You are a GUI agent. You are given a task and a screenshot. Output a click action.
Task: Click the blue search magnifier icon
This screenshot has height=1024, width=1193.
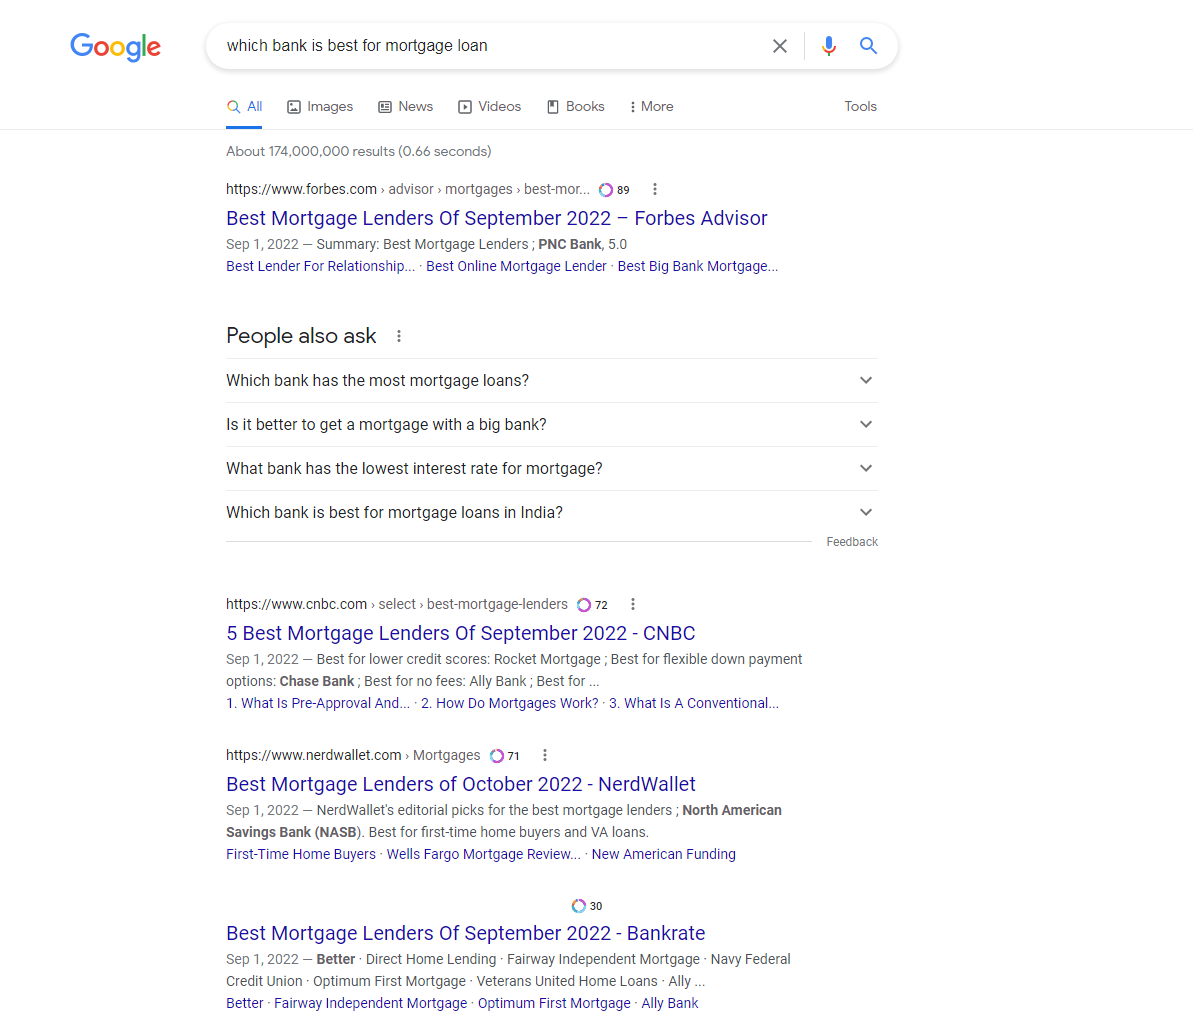point(868,46)
